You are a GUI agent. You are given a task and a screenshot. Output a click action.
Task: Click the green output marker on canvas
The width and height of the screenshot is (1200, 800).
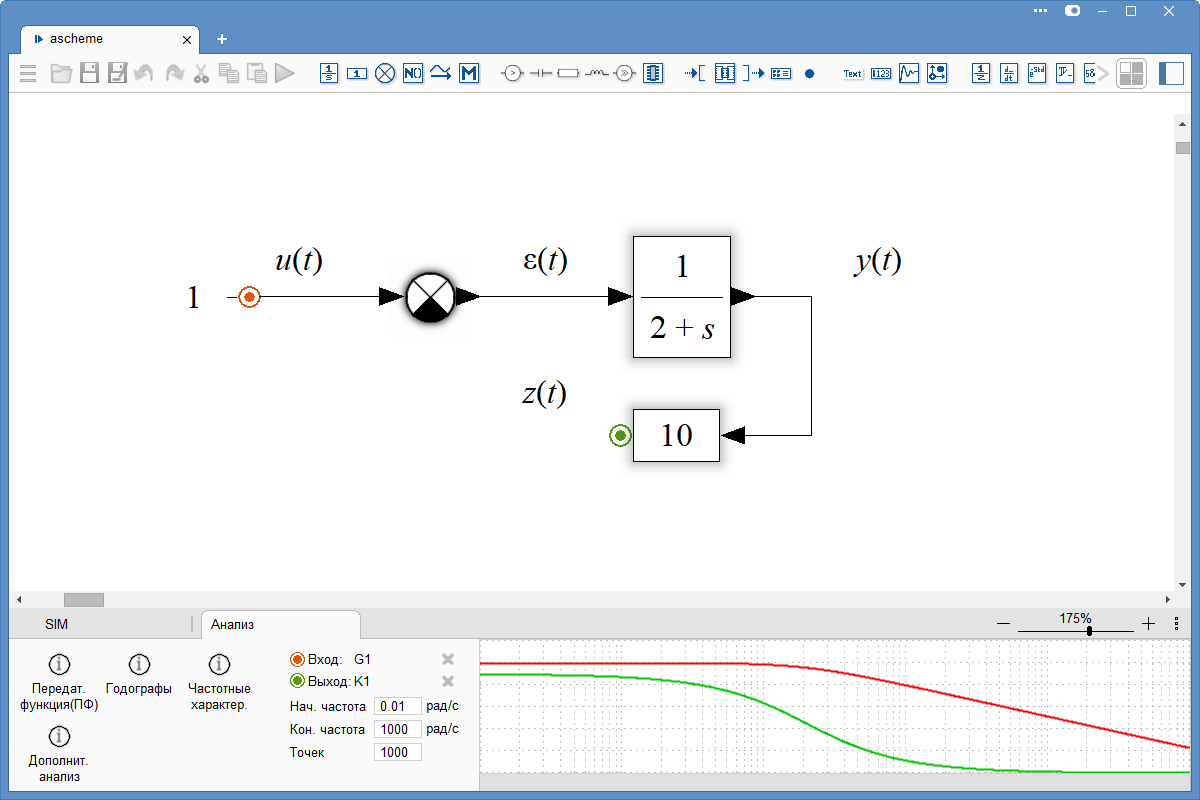click(x=620, y=435)
